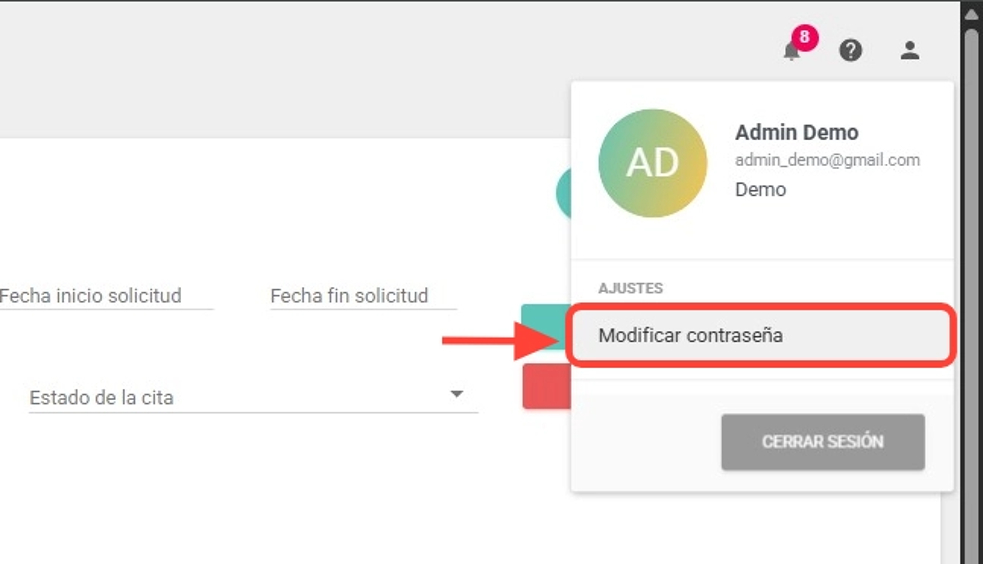This screenshot has width=983, height=564.
Task: Focus the Fecha inicio solicitud field
Action: coord(105,296)
